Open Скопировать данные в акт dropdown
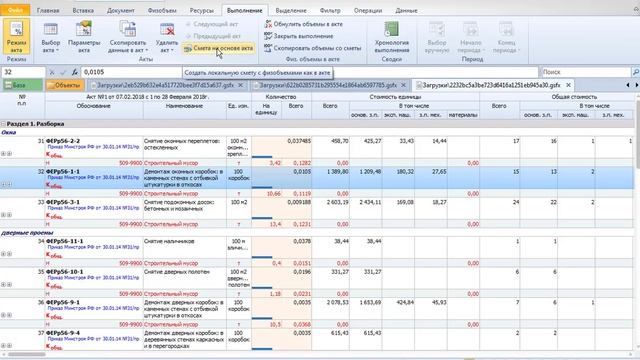Screen dimensions: 640x360 128,38
